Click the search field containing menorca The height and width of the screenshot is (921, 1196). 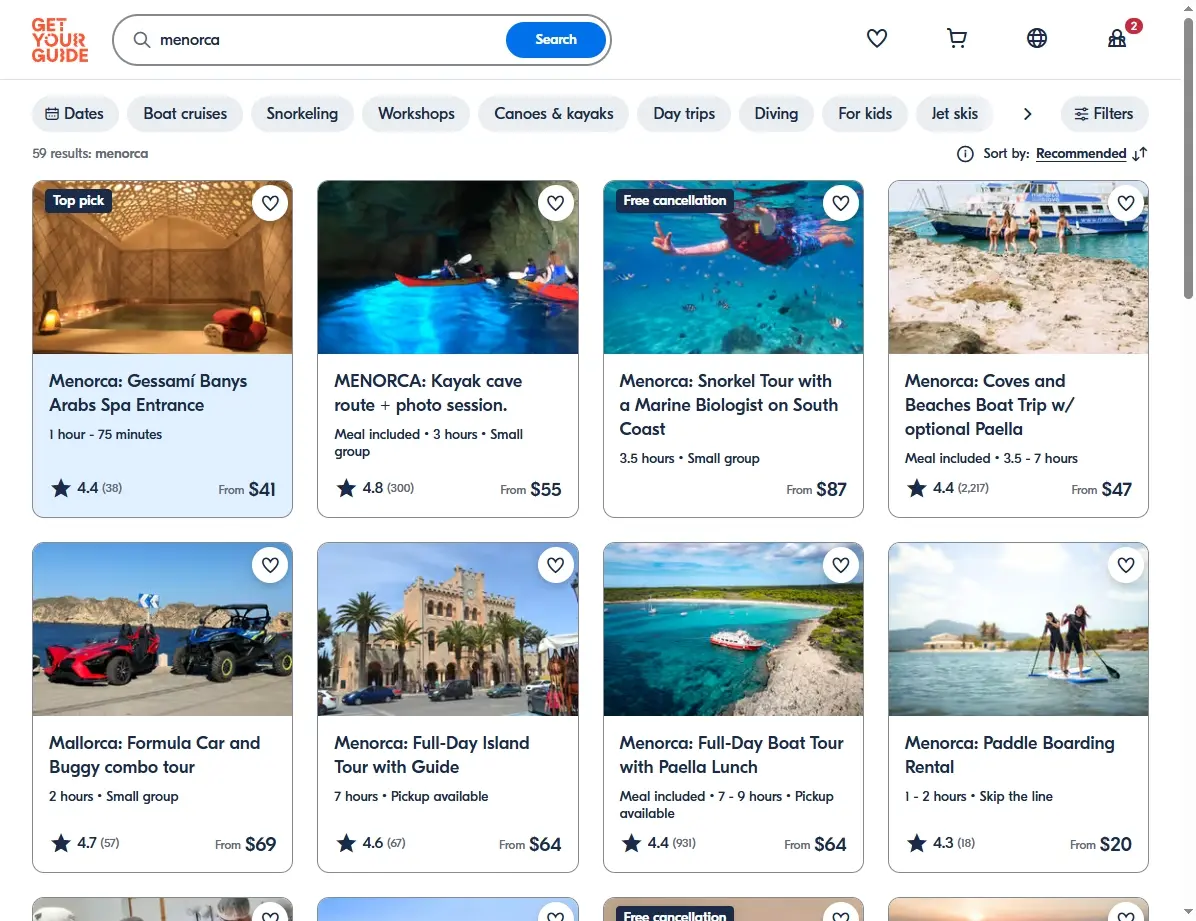click(328, 40)
